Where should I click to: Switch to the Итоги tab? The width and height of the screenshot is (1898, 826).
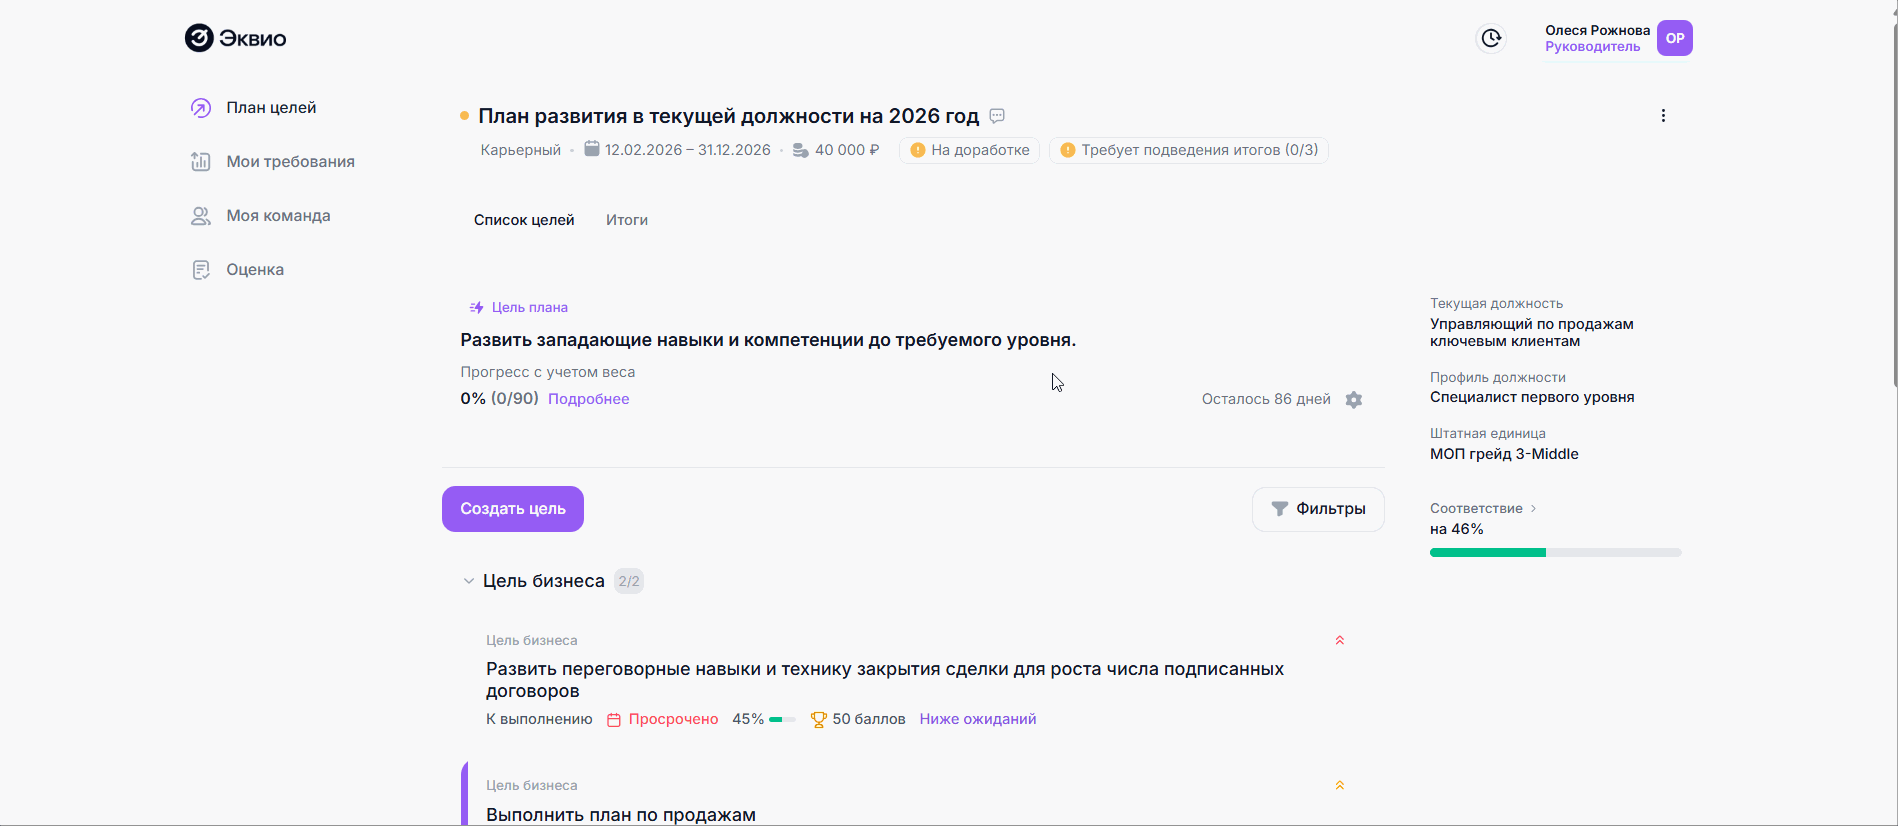click(x=627, y=220)
